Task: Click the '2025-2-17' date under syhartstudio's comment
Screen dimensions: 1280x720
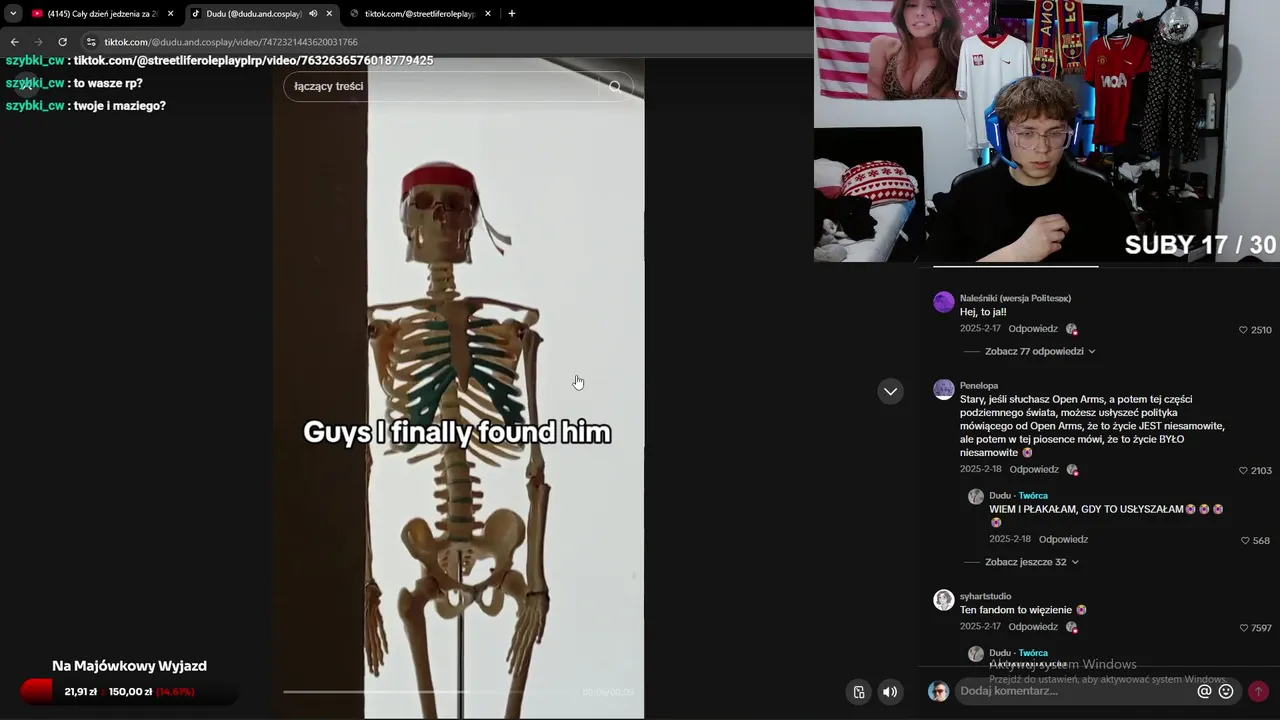Action: (980, 627)
